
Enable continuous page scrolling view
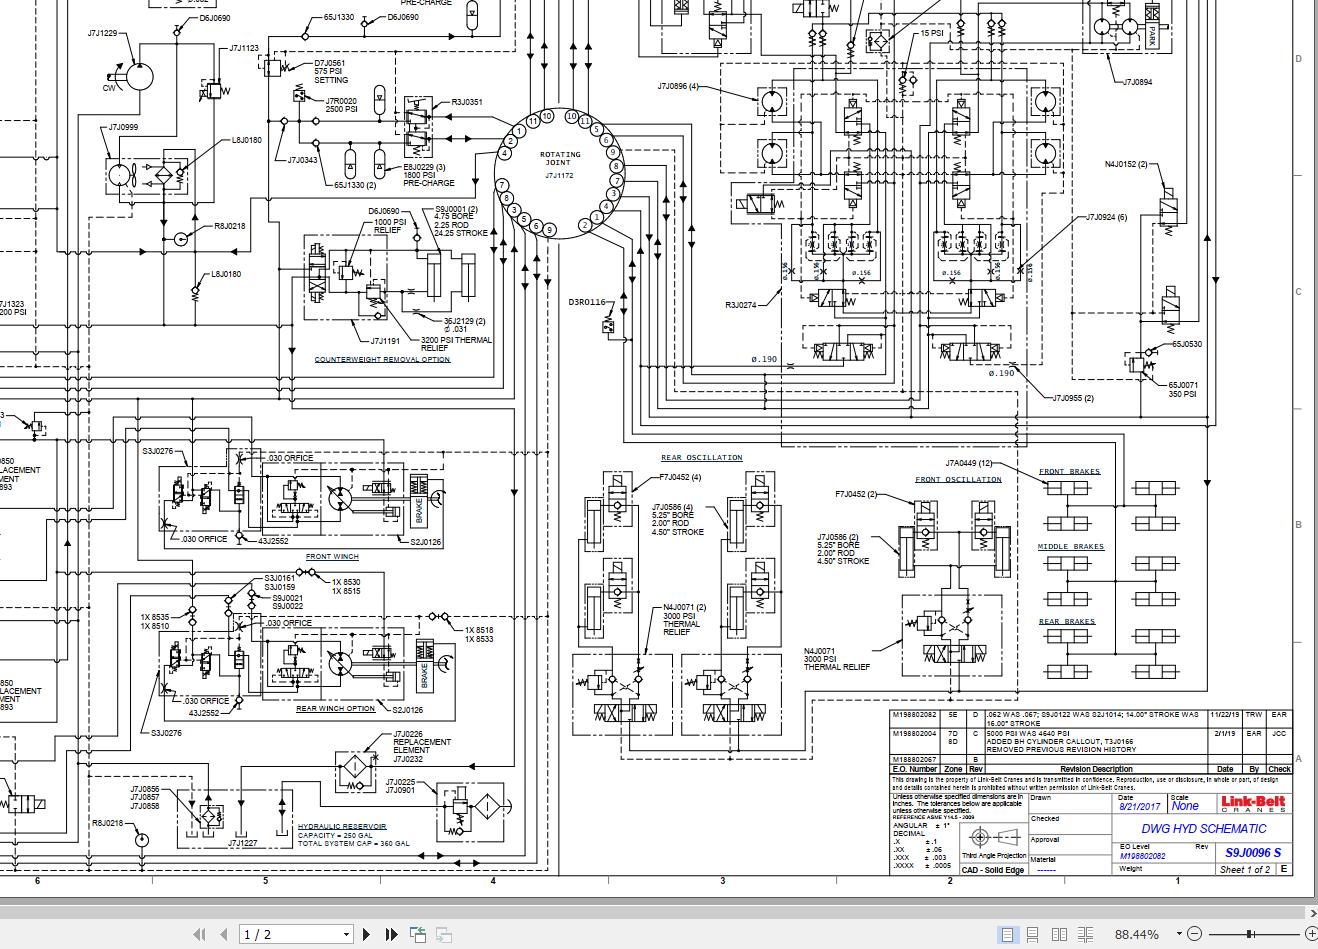(x=1034, y=933)
